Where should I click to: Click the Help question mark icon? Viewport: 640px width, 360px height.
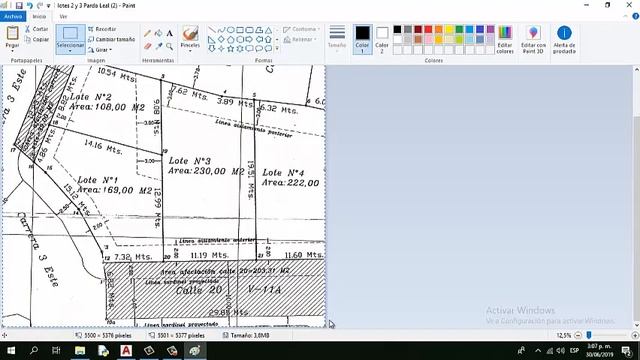(636, 16)
